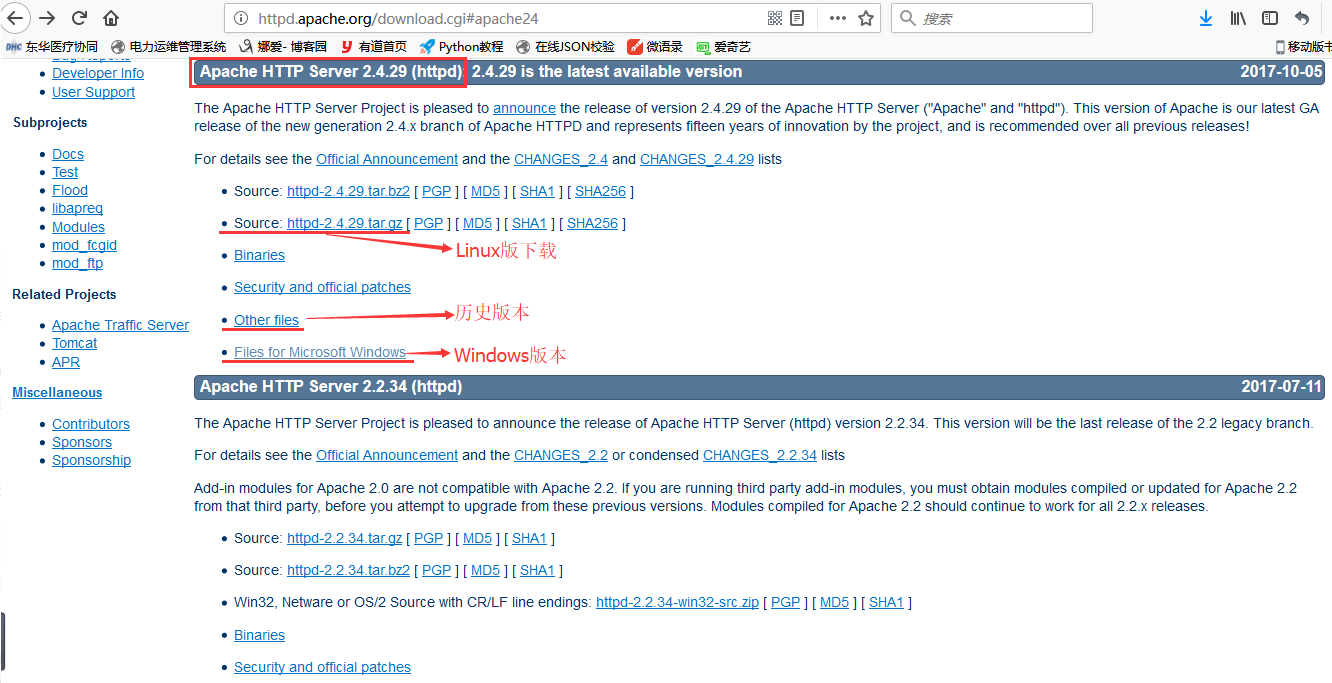Open 有道首页 bookmark
1332x683 pixels.
(374, 46)
